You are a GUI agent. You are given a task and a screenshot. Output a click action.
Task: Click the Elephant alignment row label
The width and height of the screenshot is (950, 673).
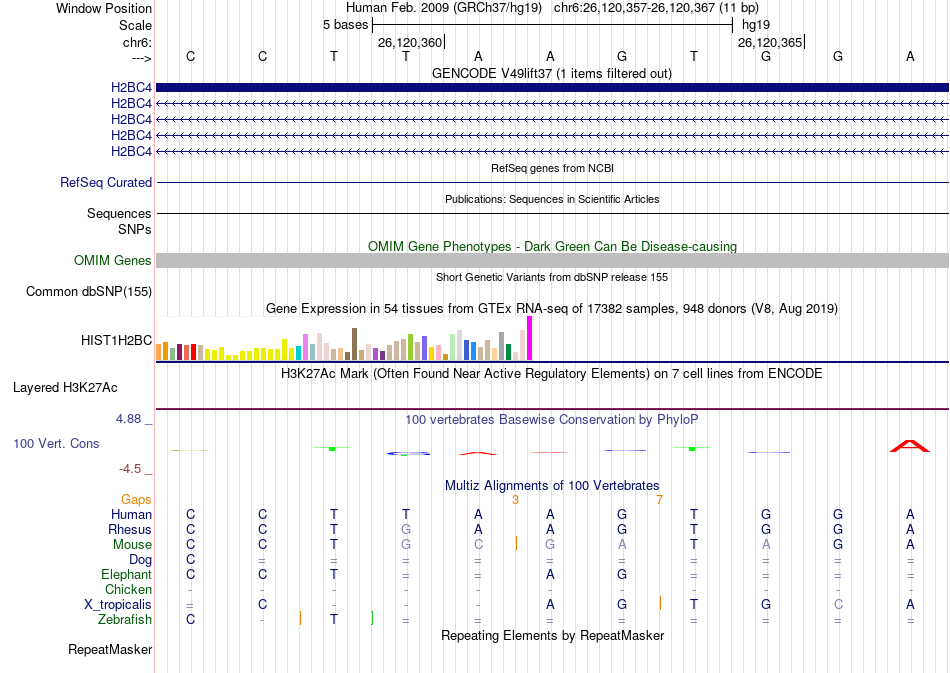(127, 574)
